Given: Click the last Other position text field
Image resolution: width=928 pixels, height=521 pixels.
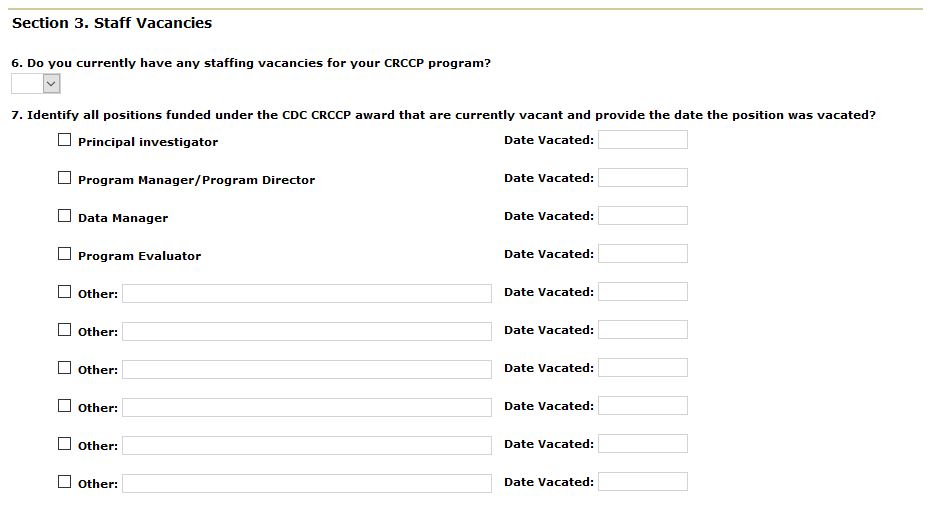Looking at the screenshot, I should pyautogui.click(x=306, y=483).
